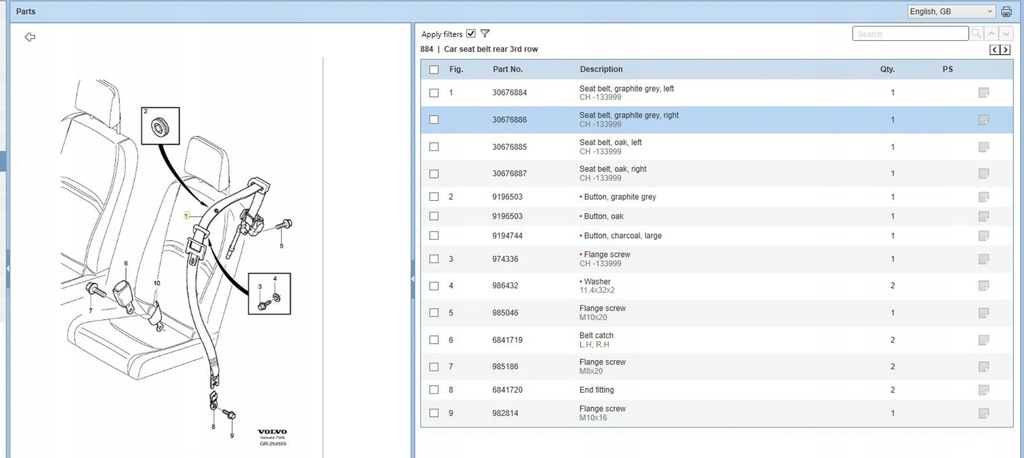Toggle the Apply filters checkbox
The height and width of the screenshot is (458, 1024).
click(x=471, y=34)
